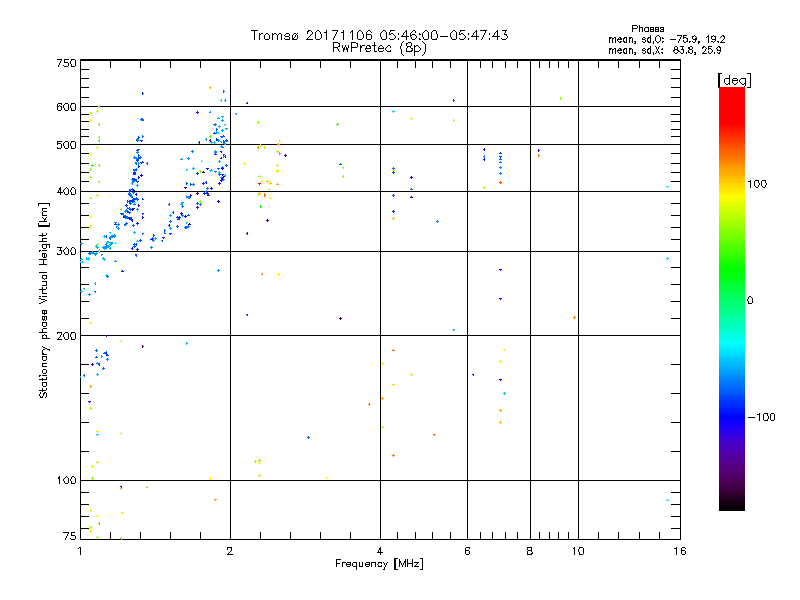Click the 'mean, sd,X: 83.8, 25.9' line
Viewport: 800px width, 600px height.
(x=664, y=50)
